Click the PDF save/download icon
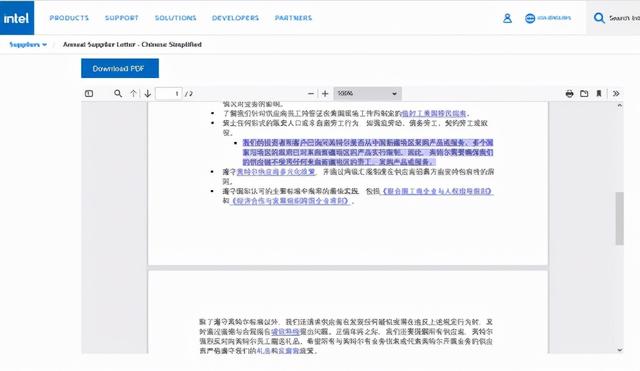 click(584, 93)
